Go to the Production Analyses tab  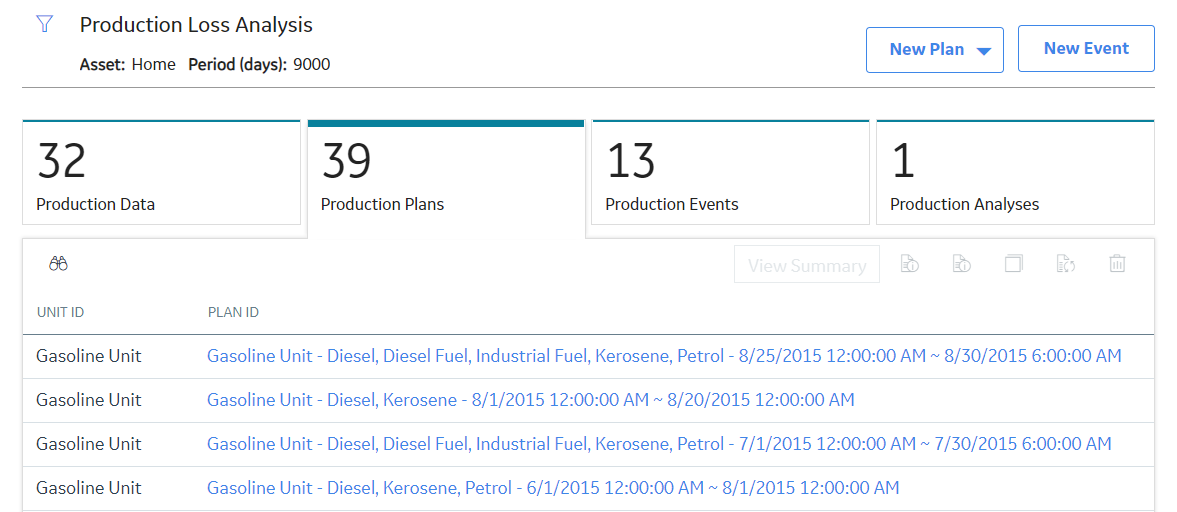pos(1015,172)
